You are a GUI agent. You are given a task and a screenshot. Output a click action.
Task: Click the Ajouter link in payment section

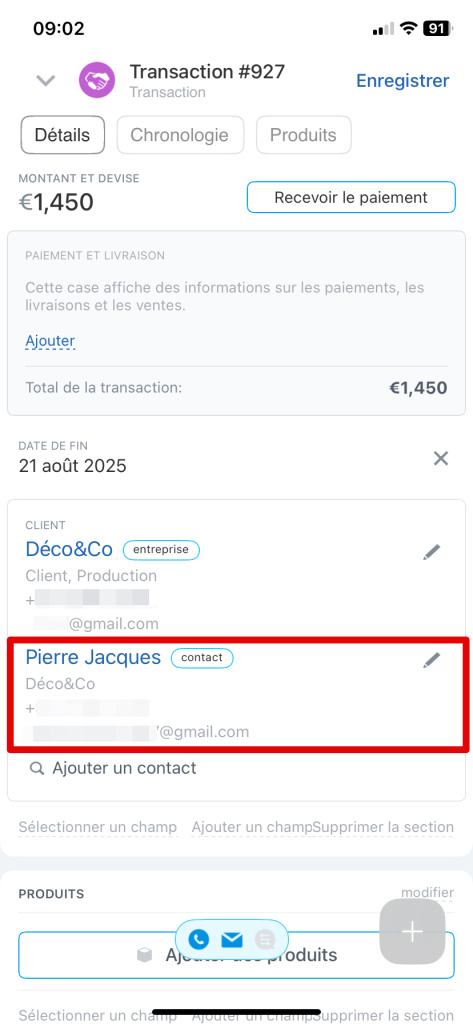[50, 341]
